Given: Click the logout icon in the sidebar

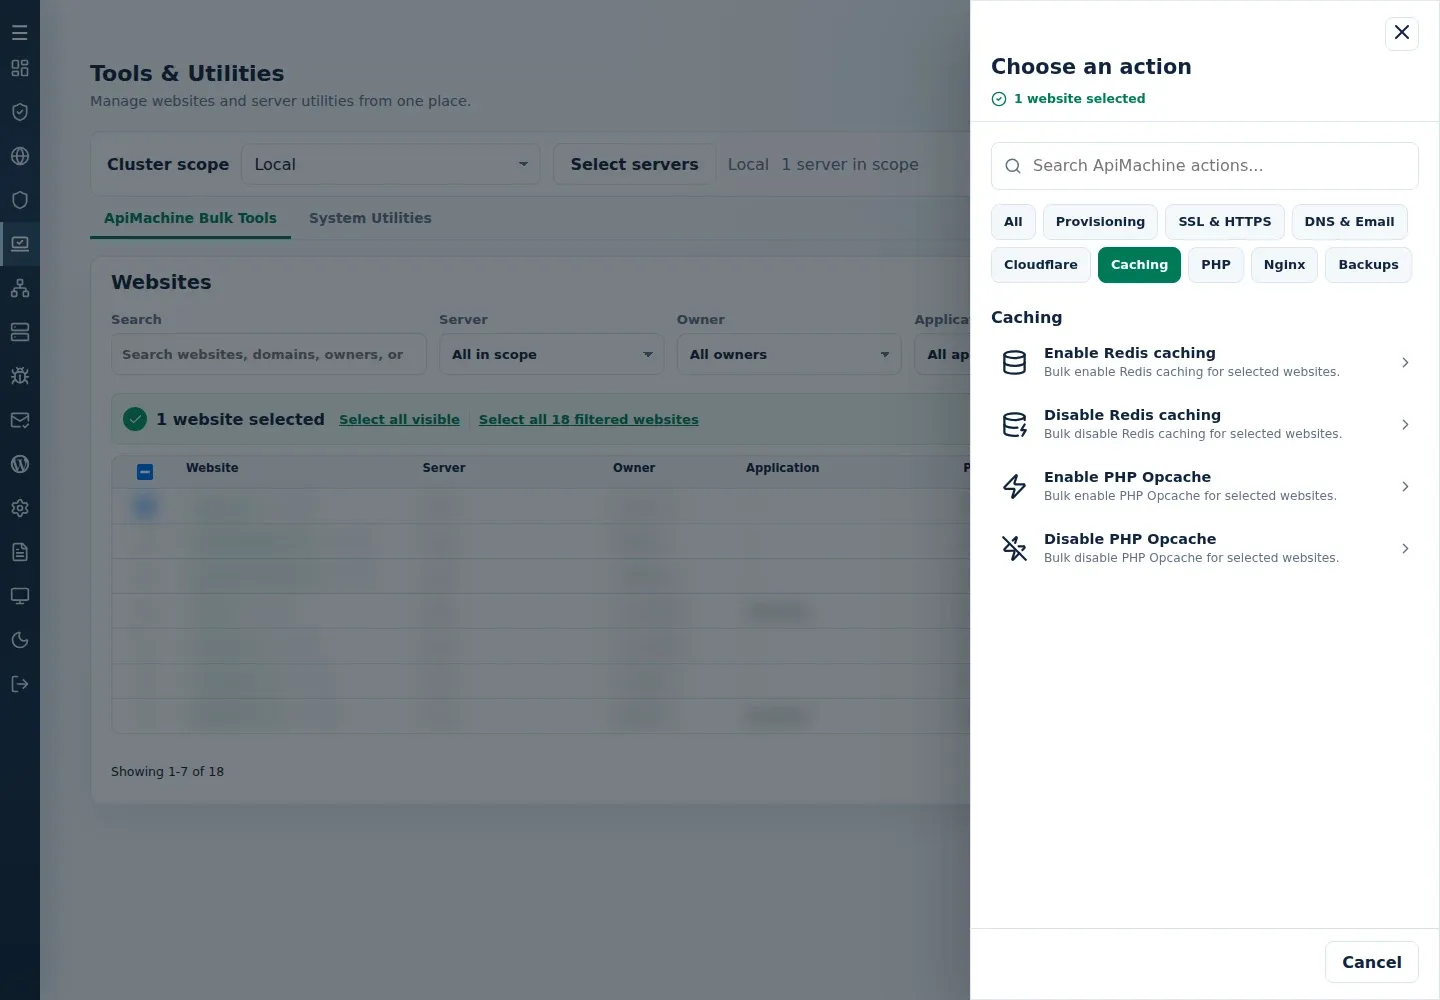Looking at the screenshot, I should 20,684.
